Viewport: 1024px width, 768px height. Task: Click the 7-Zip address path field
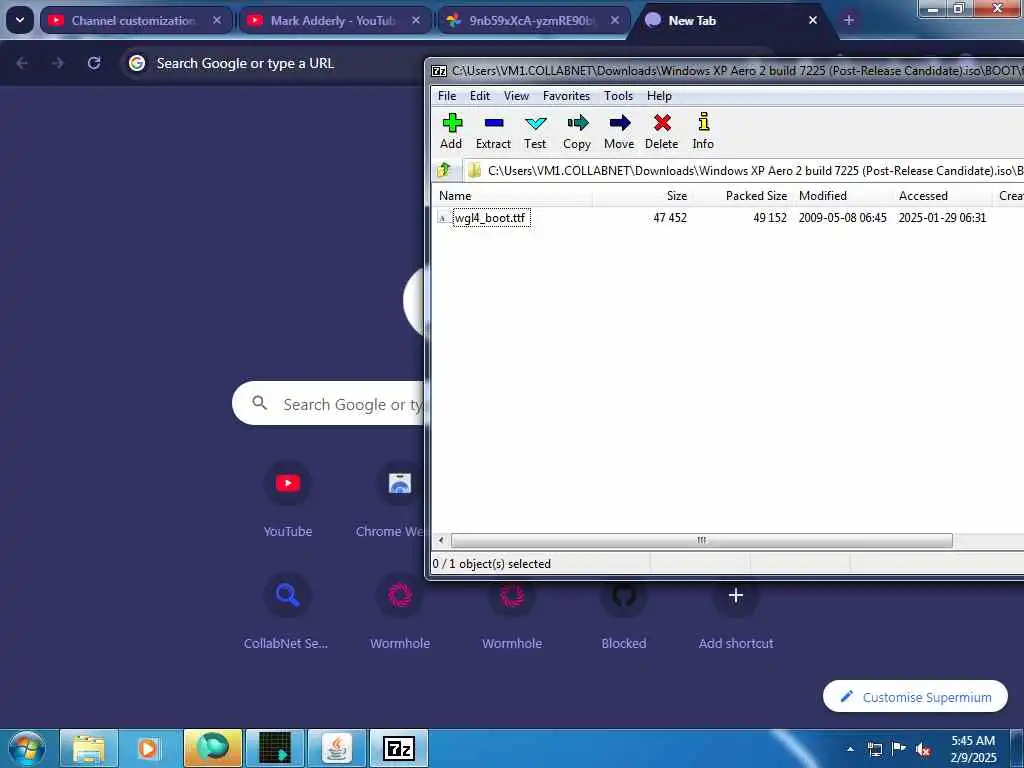coord(743,170)
